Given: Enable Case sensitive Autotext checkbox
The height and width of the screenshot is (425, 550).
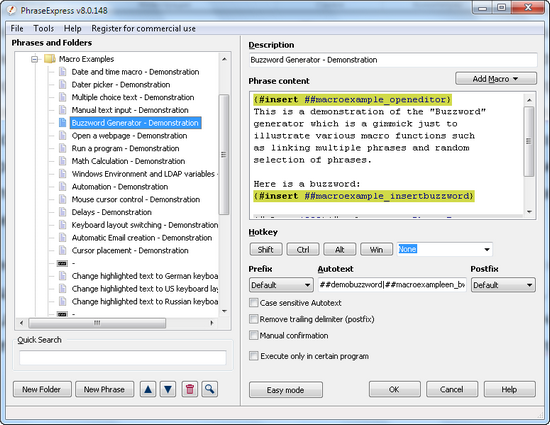Looking at the screenshot, I should click(x=253, y=303).
